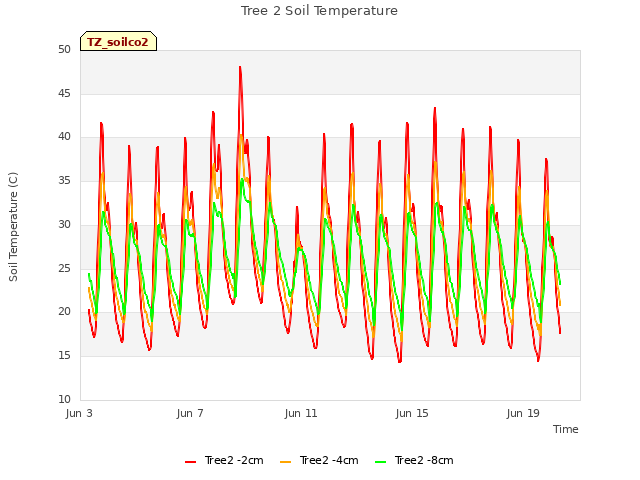
Task: Toggle the Tree2 -8cm legend entry
Action: point(414,460)
